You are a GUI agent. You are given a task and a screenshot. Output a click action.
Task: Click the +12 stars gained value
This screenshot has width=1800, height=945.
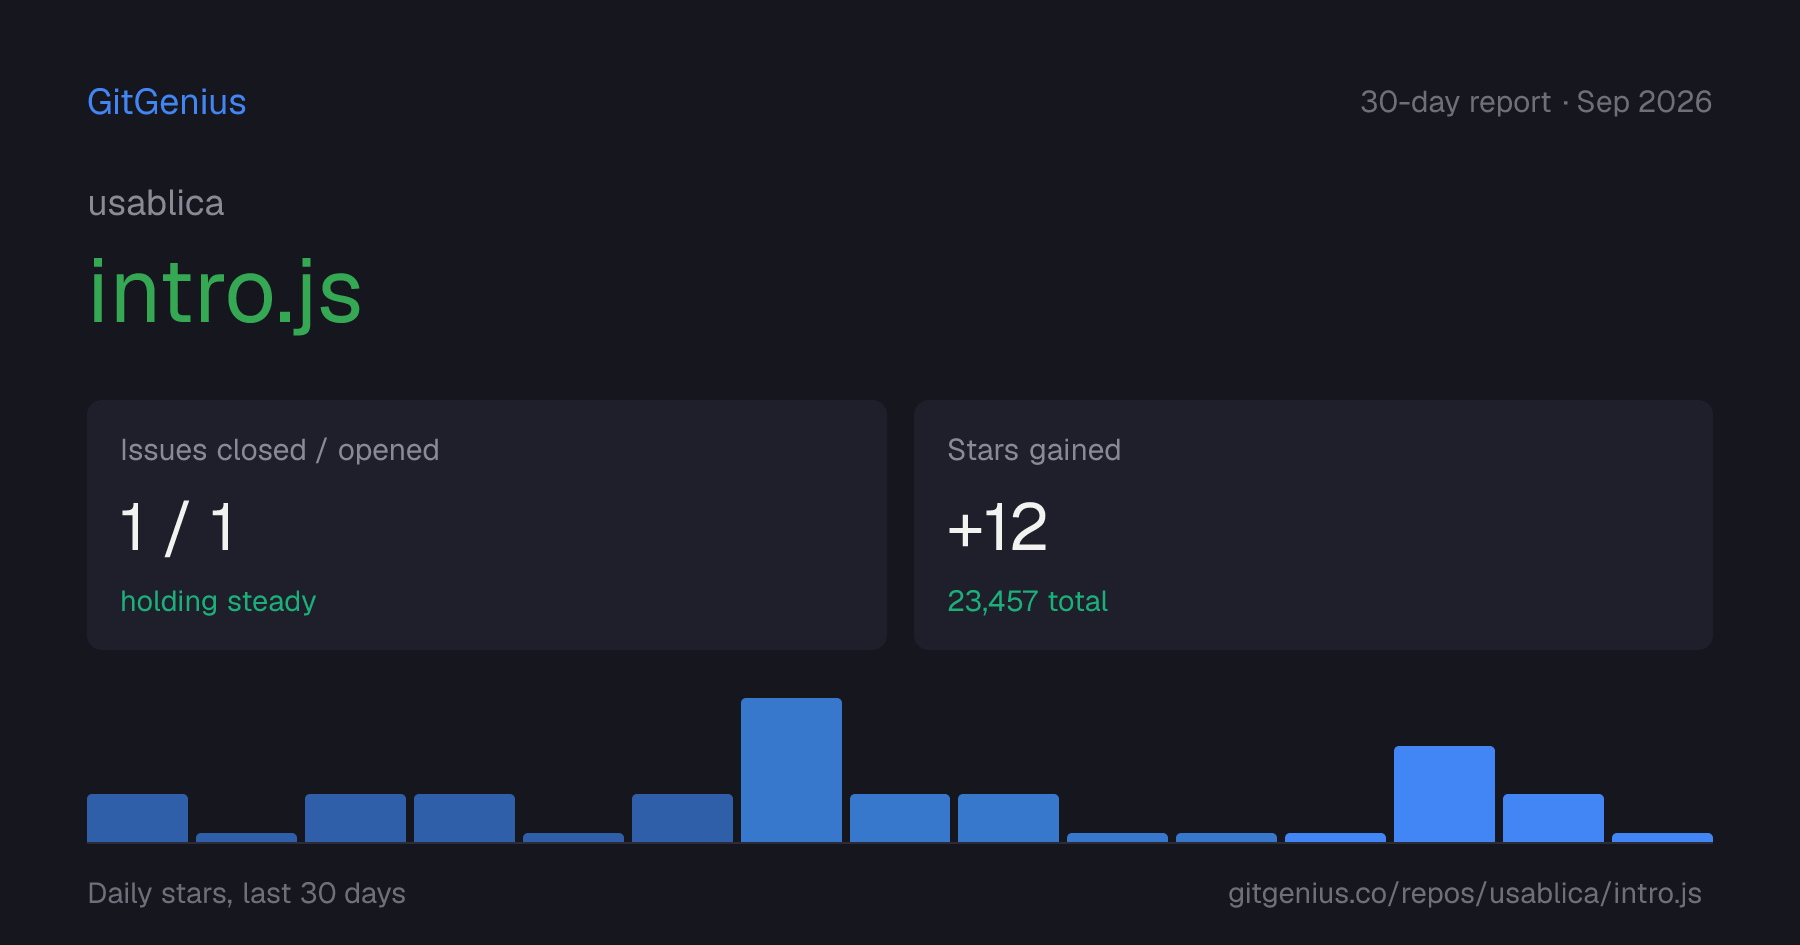point(997,527)
